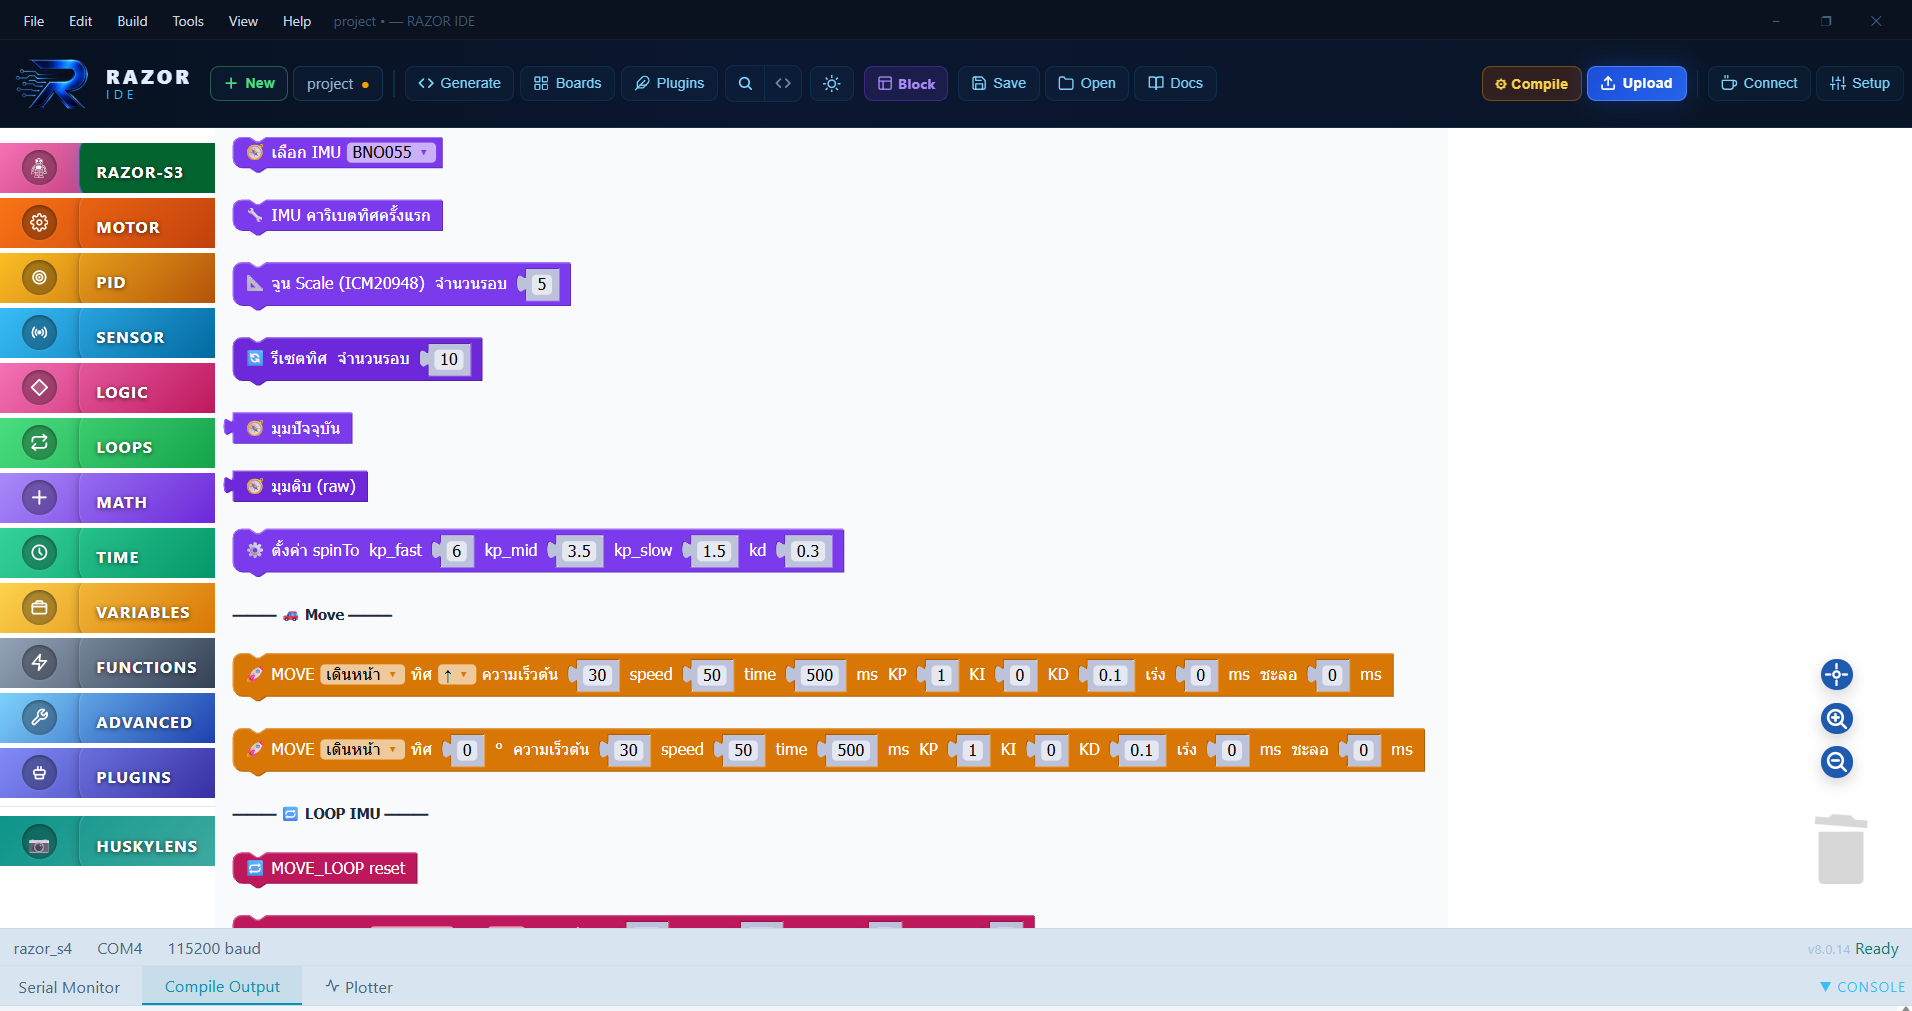Open the View menu
This screenshot has height=1011, width=1912.
(x=243, y=21)
